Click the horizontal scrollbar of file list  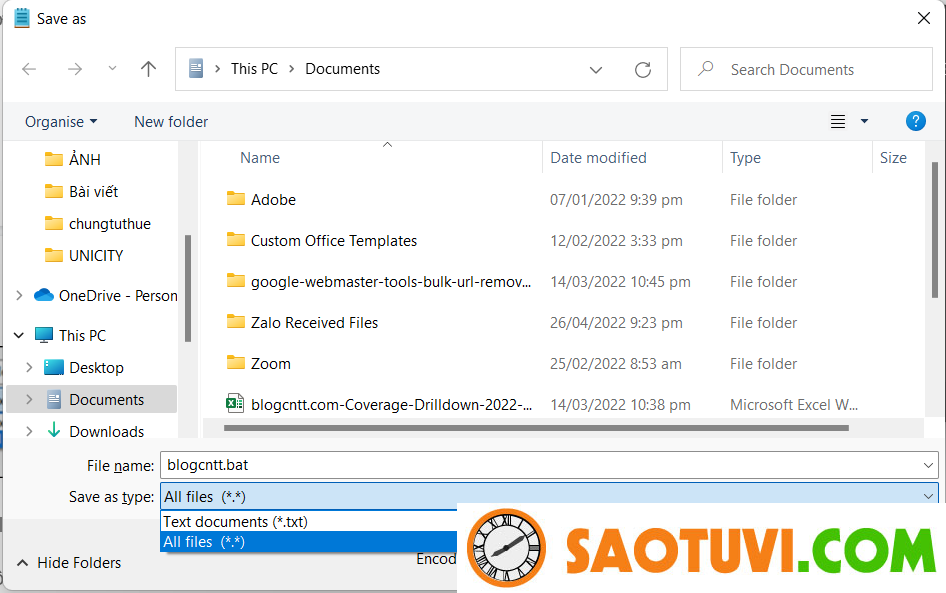click(536, 428)
